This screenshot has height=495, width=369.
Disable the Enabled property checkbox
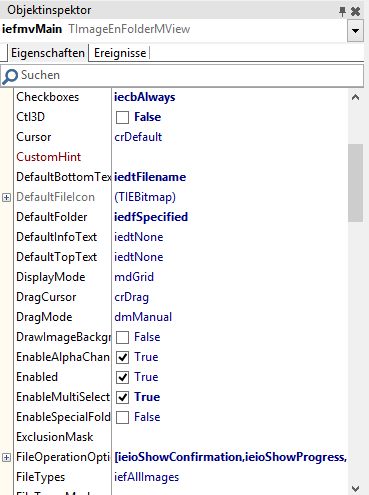[122, 377]
